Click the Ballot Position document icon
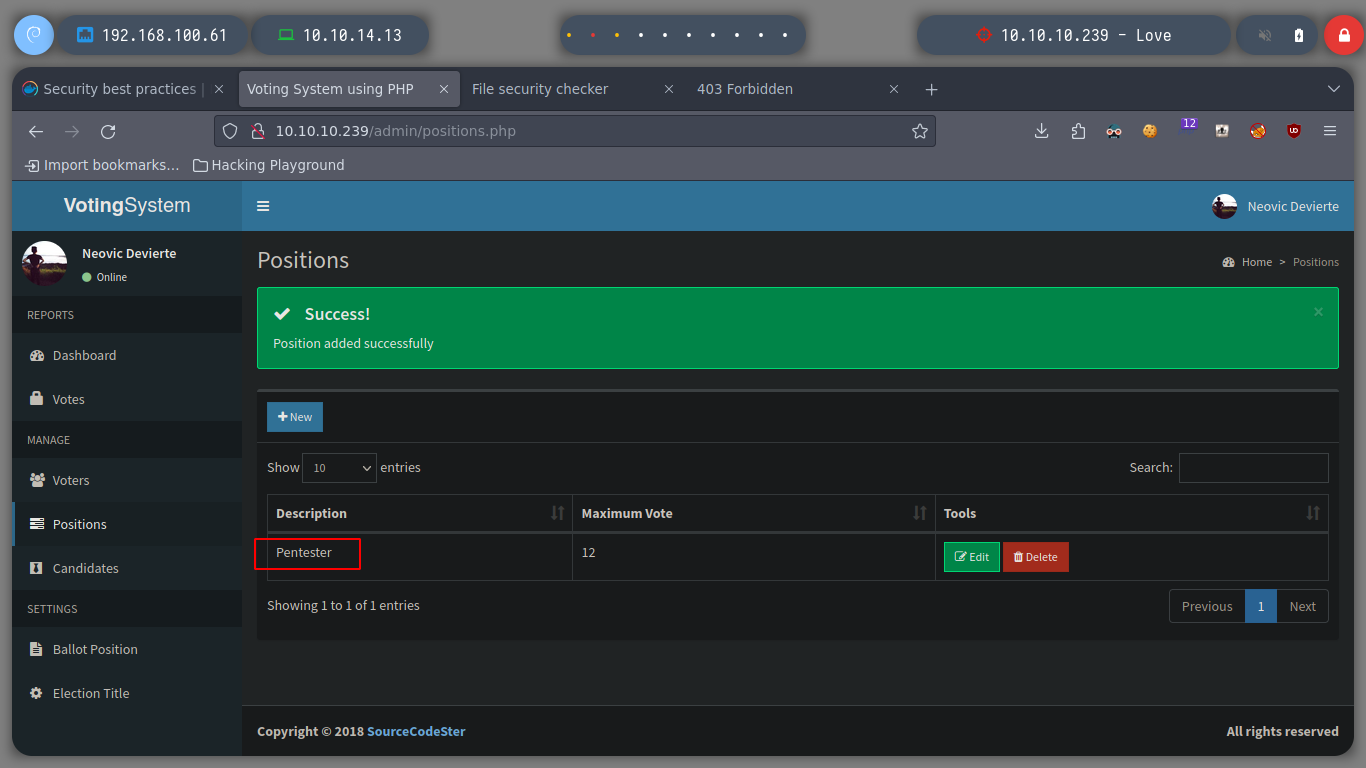This screenshot has height=768, width=1366. [x=37, y=649]
